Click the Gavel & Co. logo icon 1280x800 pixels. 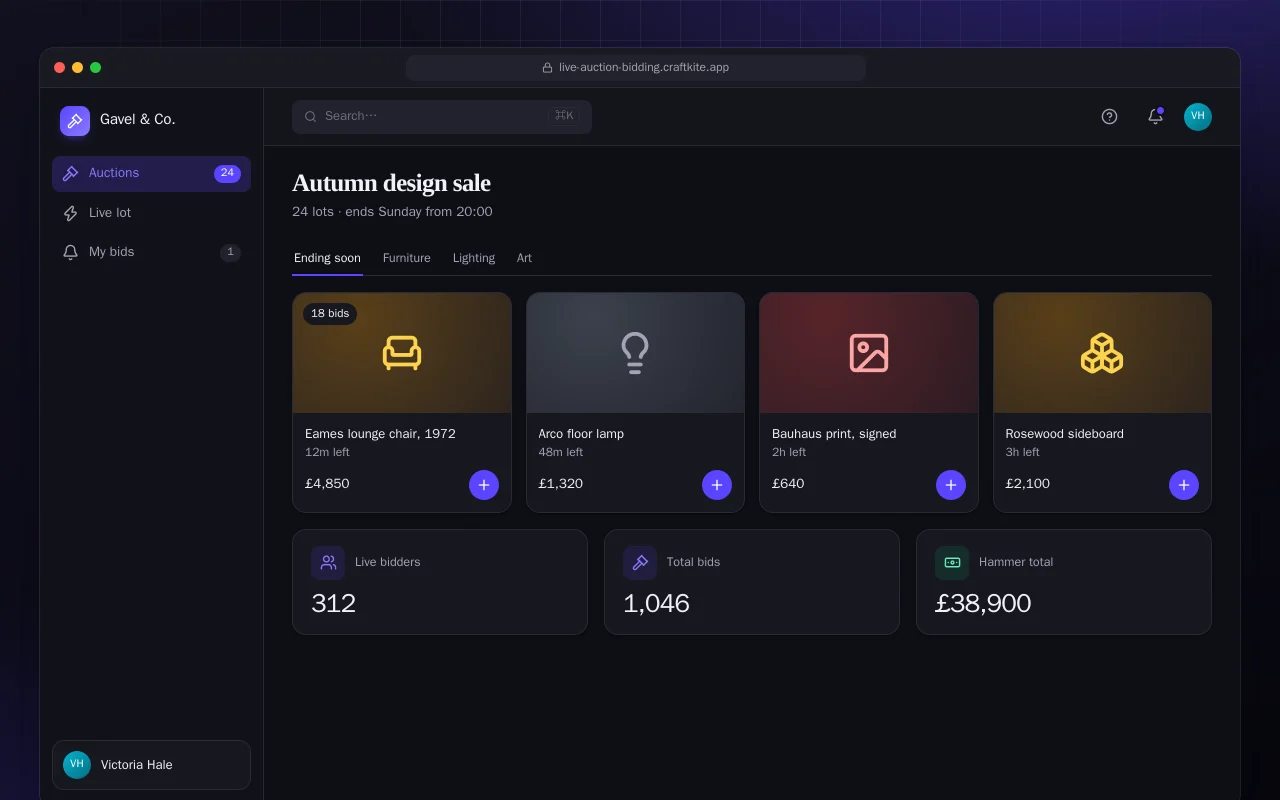click(x=75, y=121)
